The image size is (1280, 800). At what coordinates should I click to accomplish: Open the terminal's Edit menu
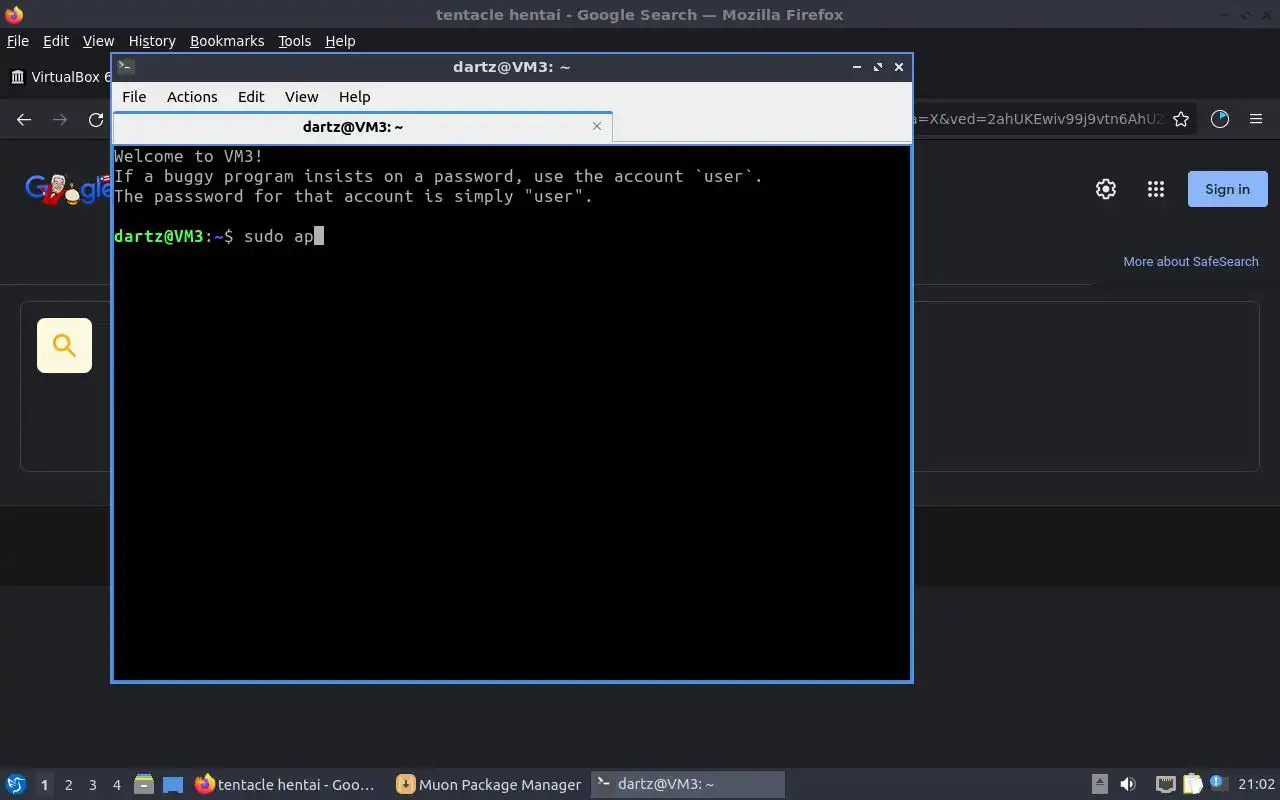(251, 97)
